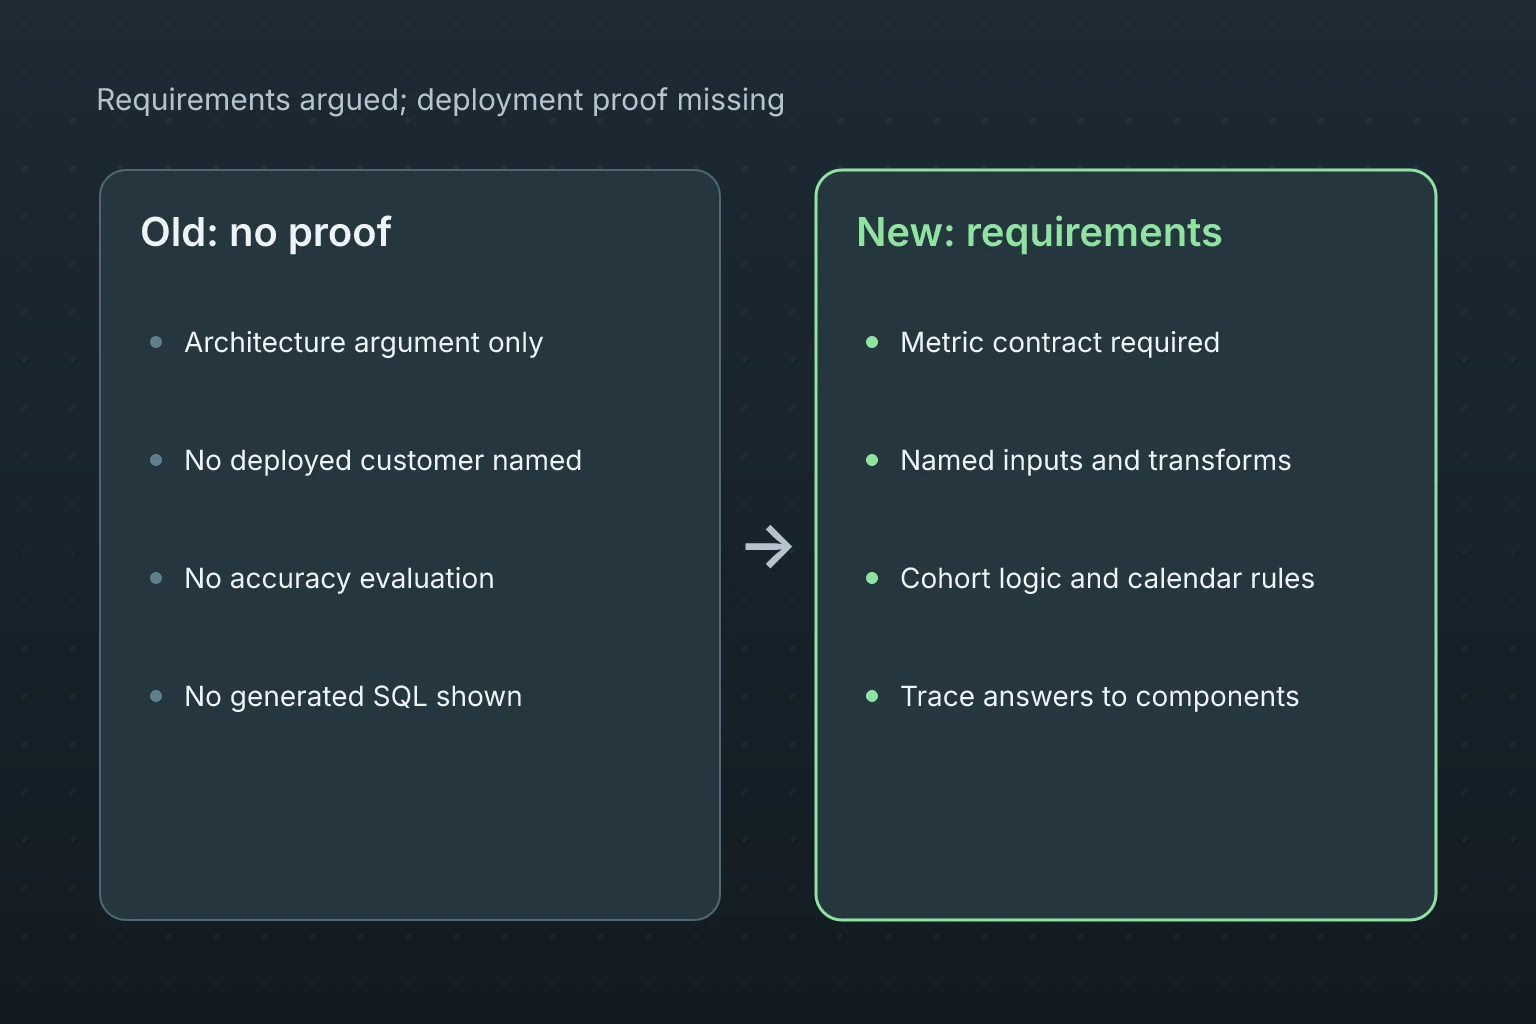Click the green bullet beside Cohort logic
Image resolution: width=1536 pixels, height=1024 pixels.
(x=872, y=578)
